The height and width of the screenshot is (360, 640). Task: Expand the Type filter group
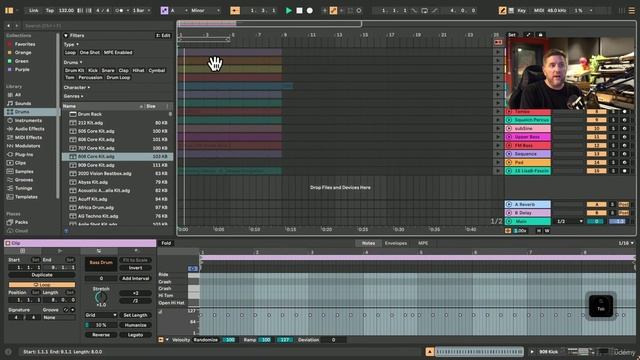71,44
